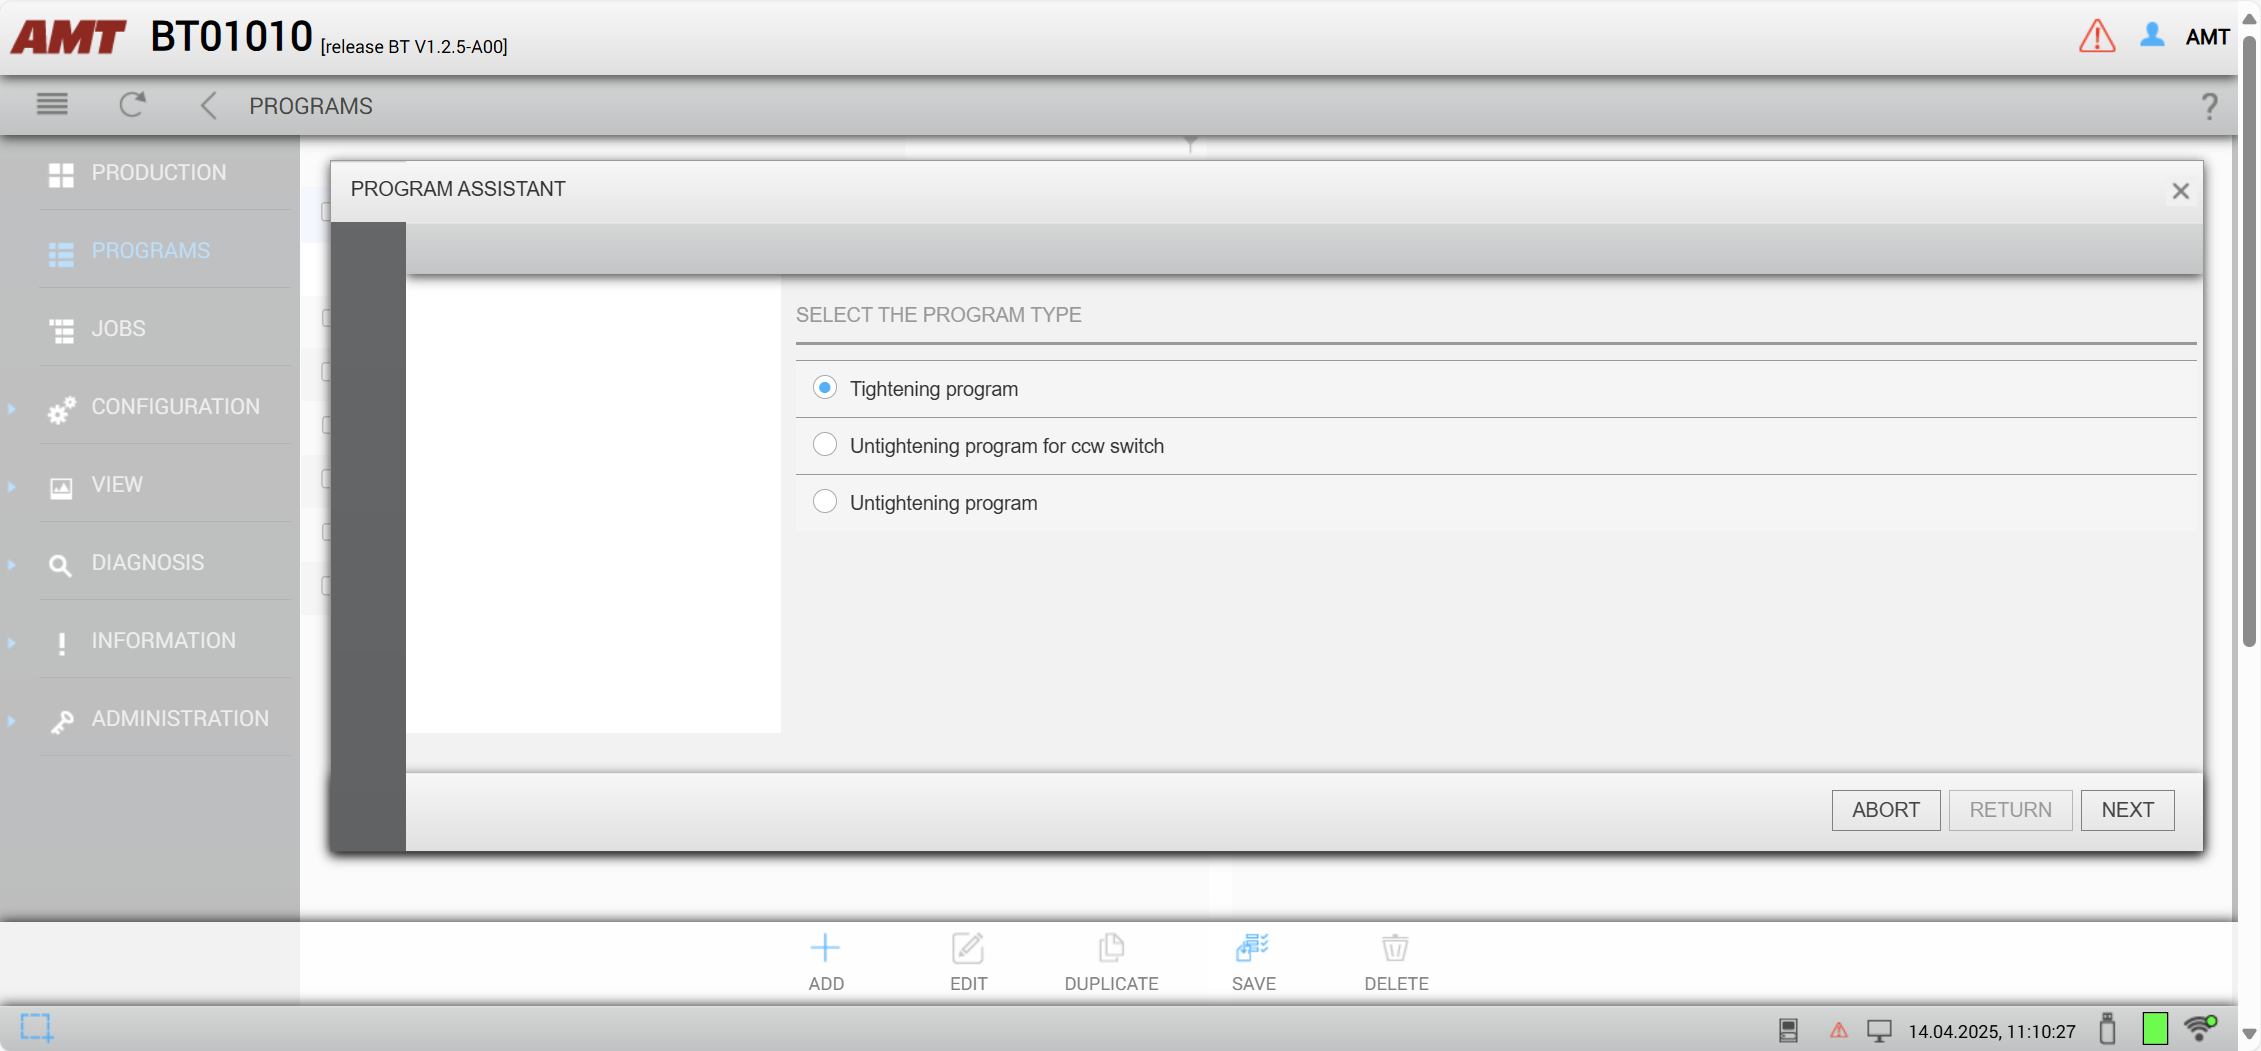Click the vertical scrollbar thumb

[2250, 340]
